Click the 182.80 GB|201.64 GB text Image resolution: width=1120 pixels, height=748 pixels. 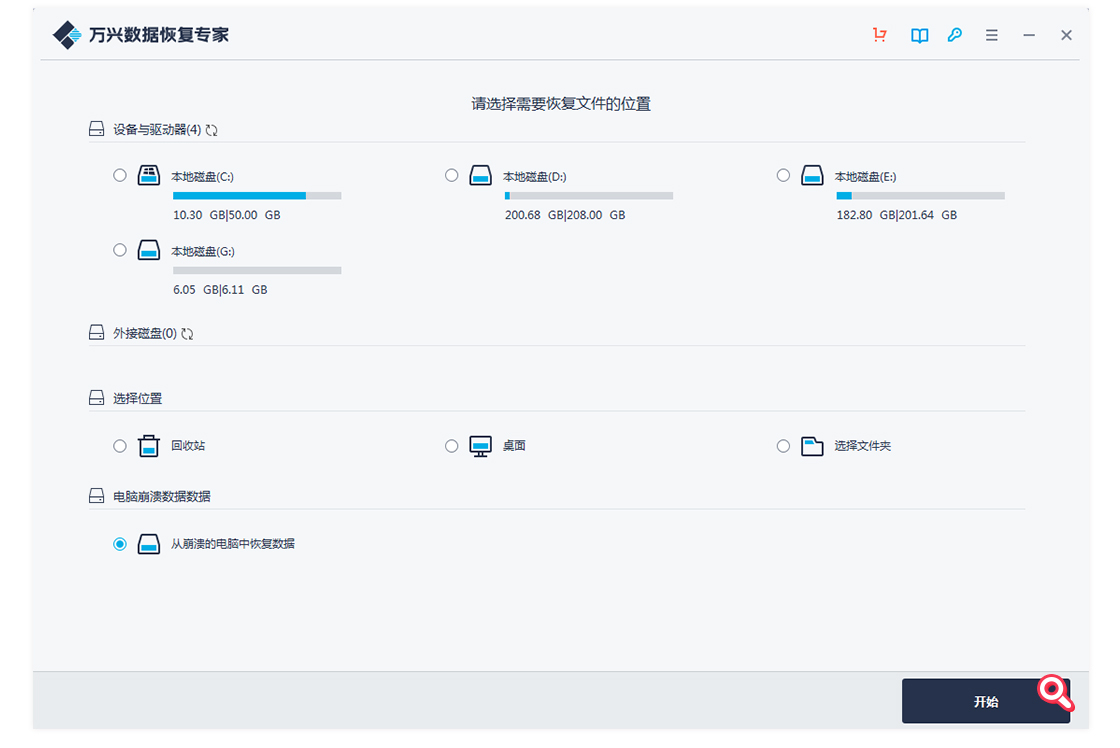(896, 215)
